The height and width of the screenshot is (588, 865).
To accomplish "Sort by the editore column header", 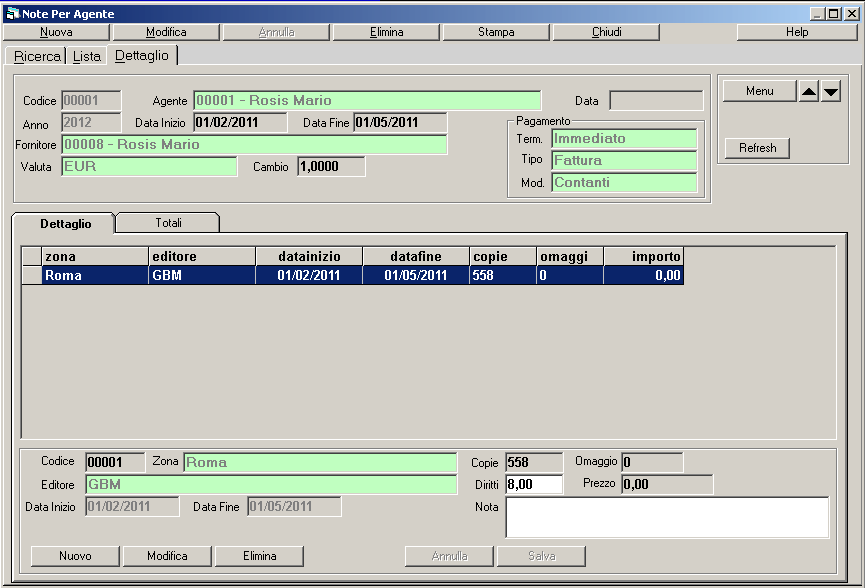I will click(202, 257).
